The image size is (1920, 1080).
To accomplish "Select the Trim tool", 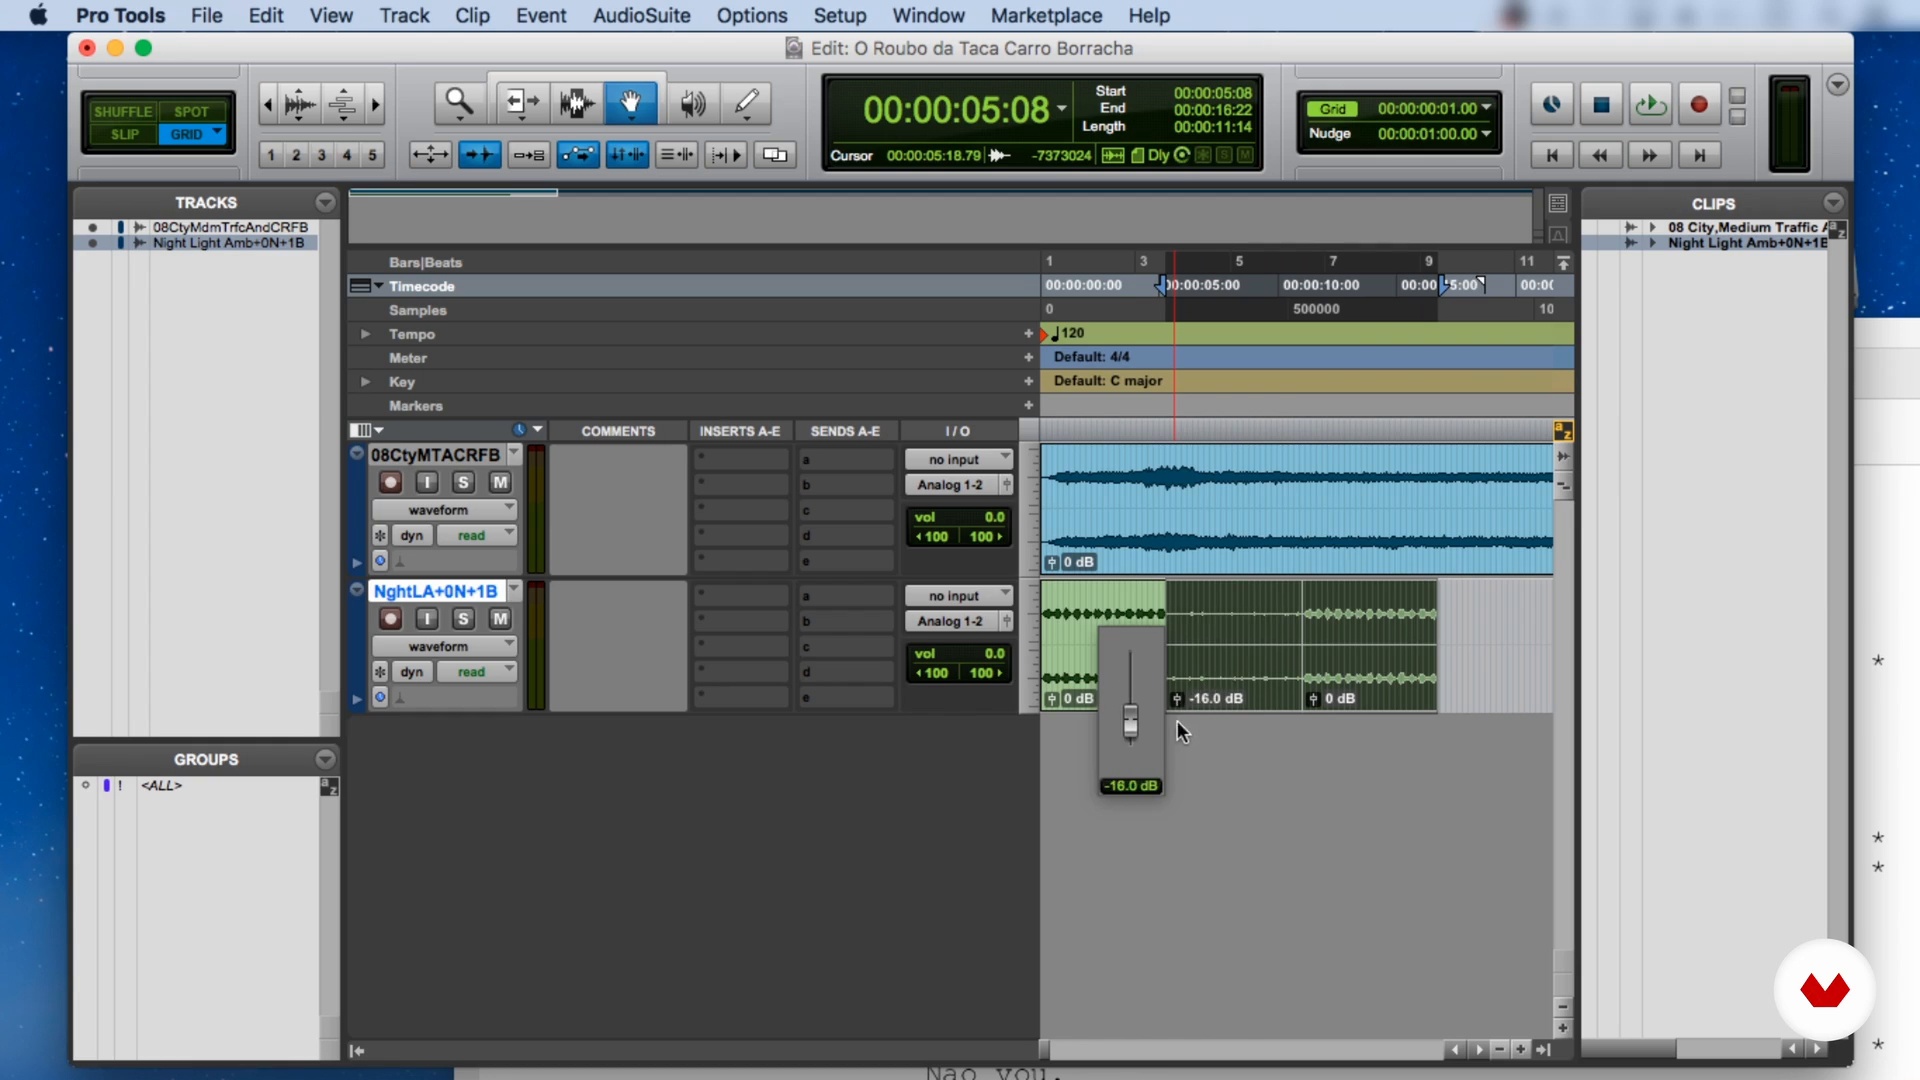I will [x=522, y=102].
